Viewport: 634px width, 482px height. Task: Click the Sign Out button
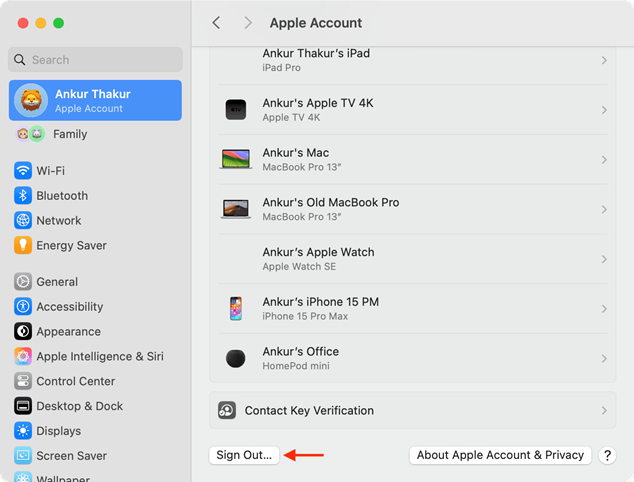[244, 455]
